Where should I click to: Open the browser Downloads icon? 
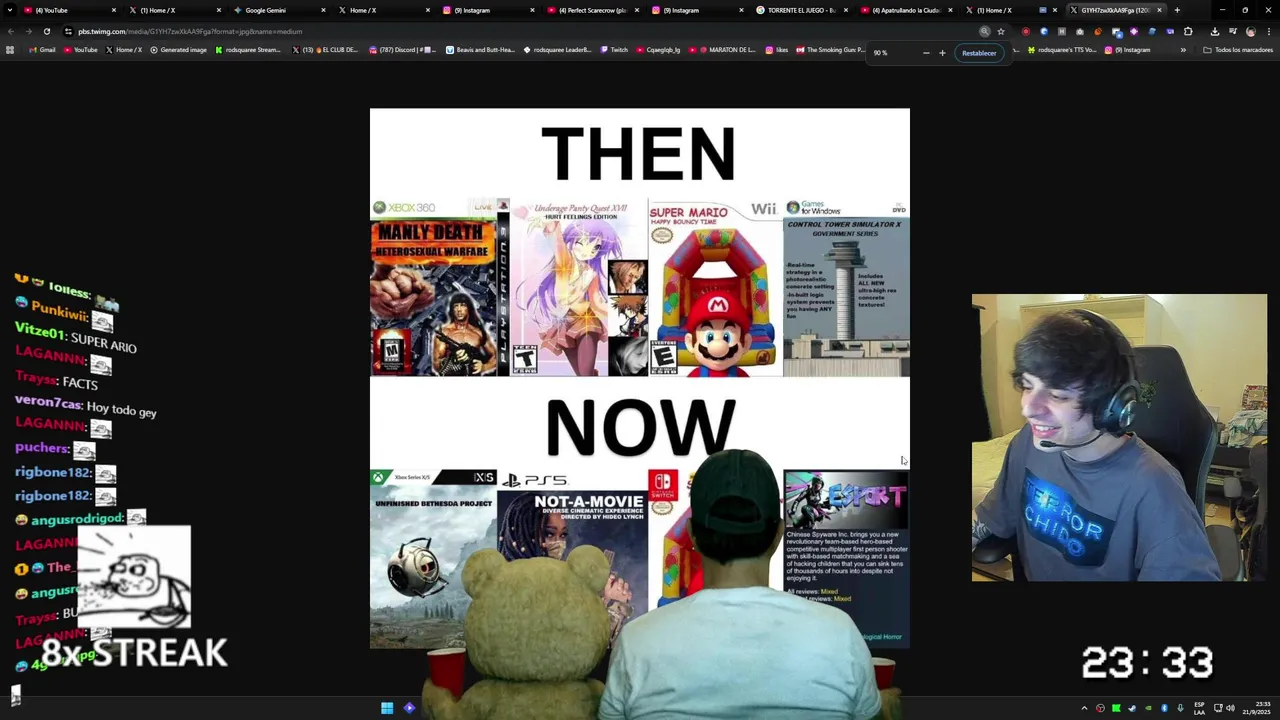tap(1215, 31)
